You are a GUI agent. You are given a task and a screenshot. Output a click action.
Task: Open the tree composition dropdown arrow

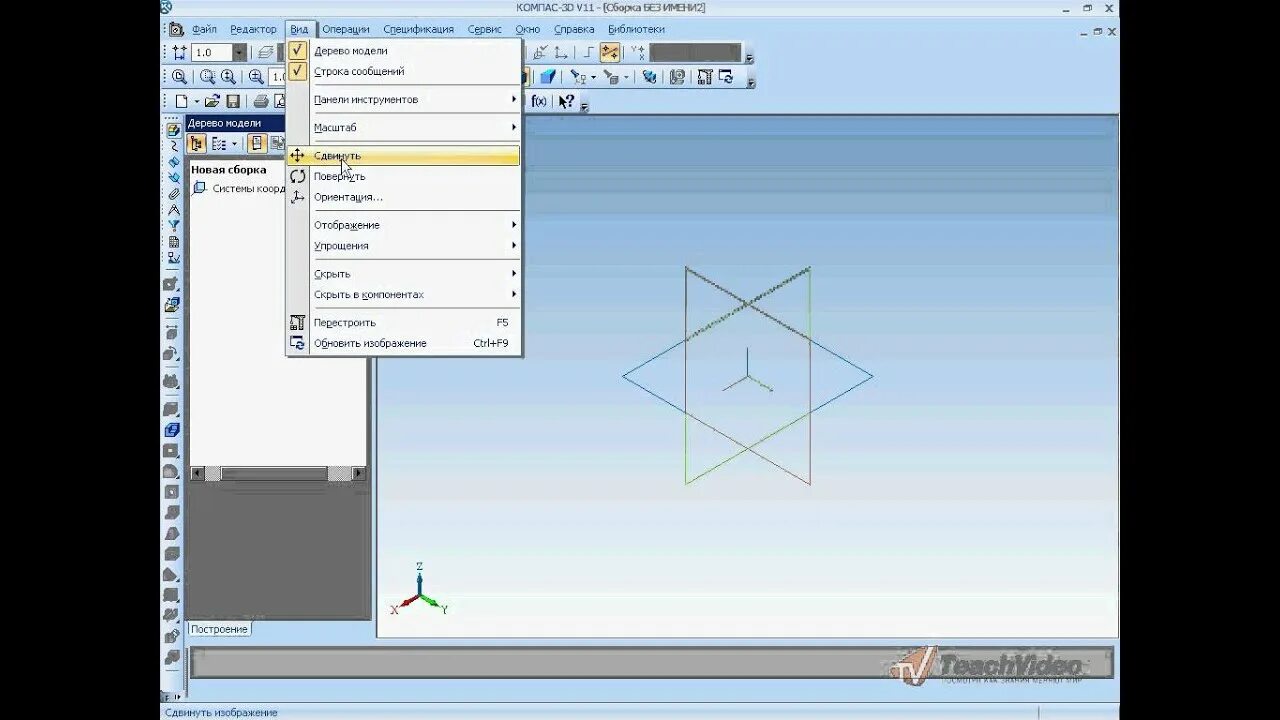coord(234,143)
